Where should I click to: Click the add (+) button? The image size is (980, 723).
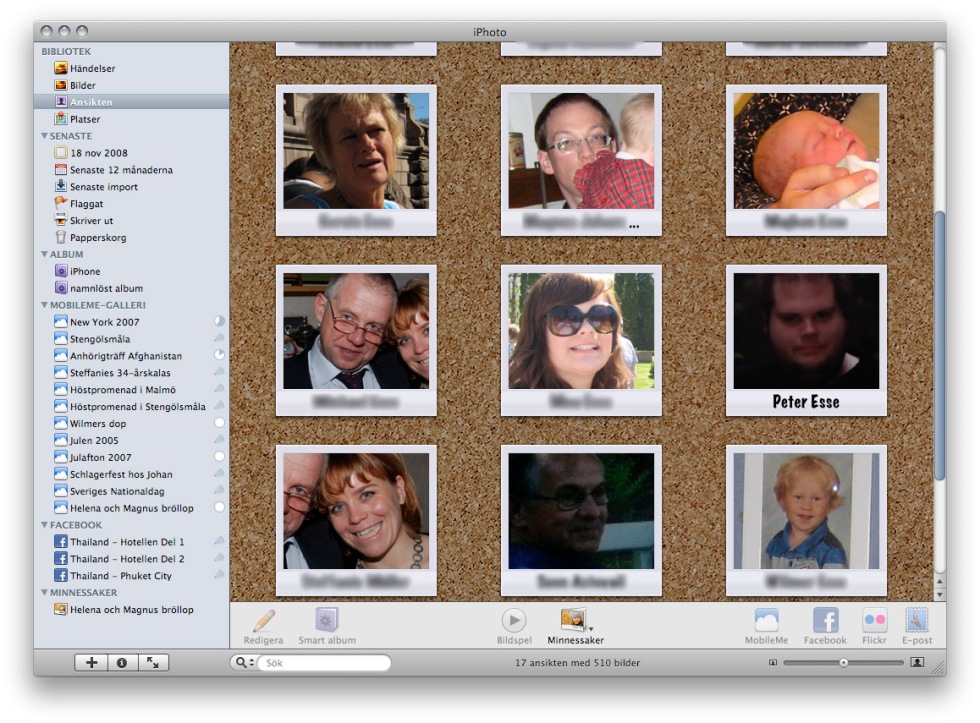pyautogui.click(x=91, y=663)
